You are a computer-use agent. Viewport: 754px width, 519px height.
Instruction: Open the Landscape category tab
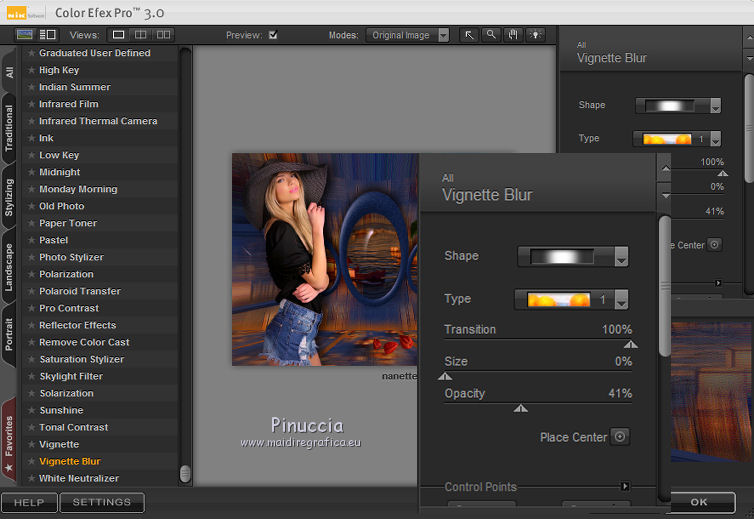pos(9,267)
